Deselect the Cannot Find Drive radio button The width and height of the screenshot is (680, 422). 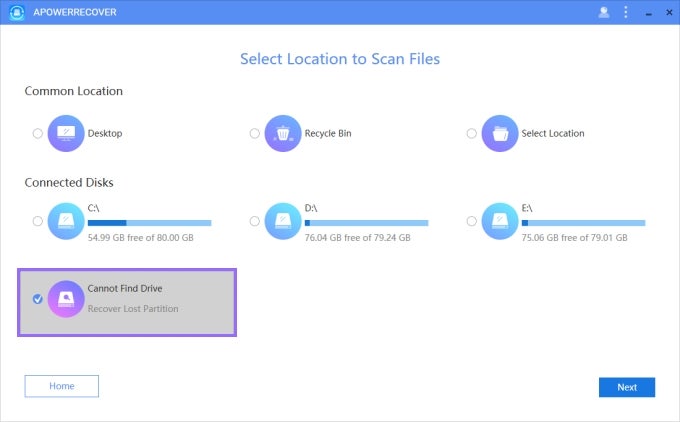coord(38,298)
